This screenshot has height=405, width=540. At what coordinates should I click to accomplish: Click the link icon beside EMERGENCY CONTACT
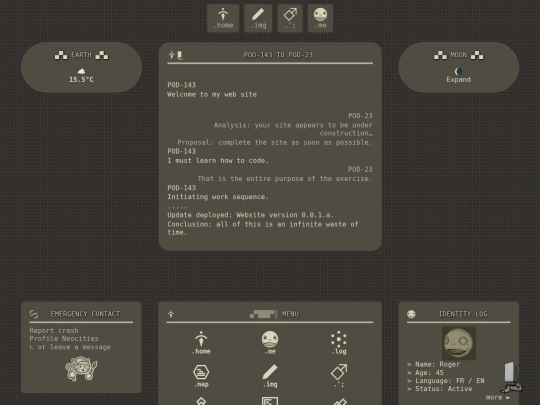tap(34, 314)
